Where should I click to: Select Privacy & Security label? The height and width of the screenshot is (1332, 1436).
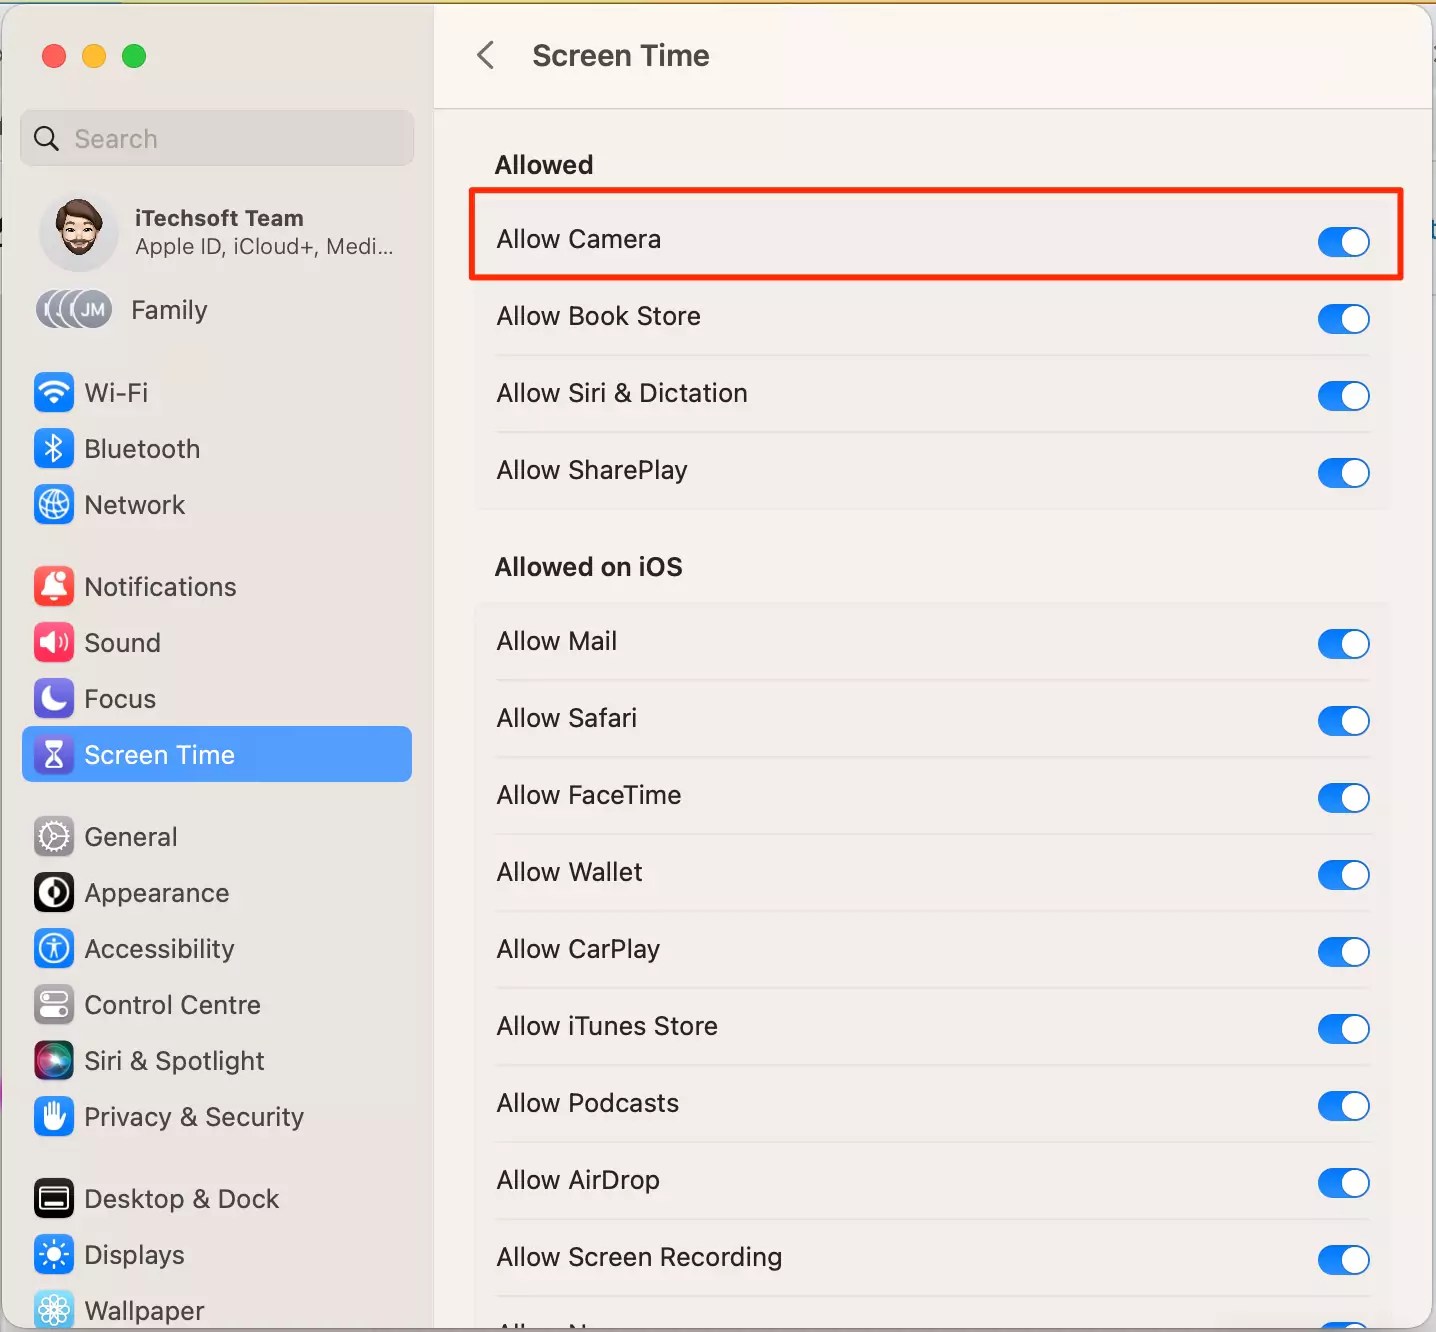click(194, 1116)
